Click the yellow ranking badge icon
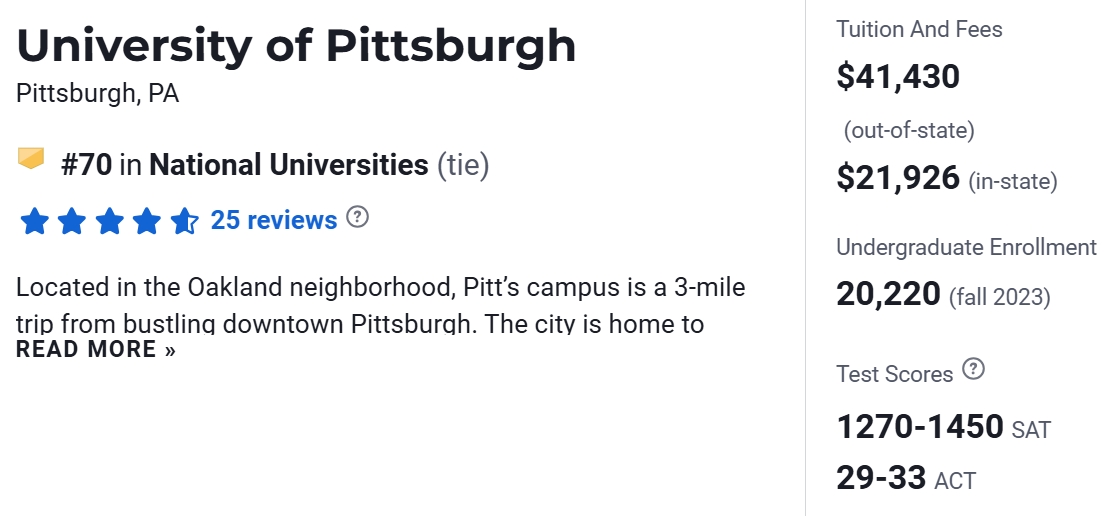Screen dimensions: 1108x516 click(31, 159)
